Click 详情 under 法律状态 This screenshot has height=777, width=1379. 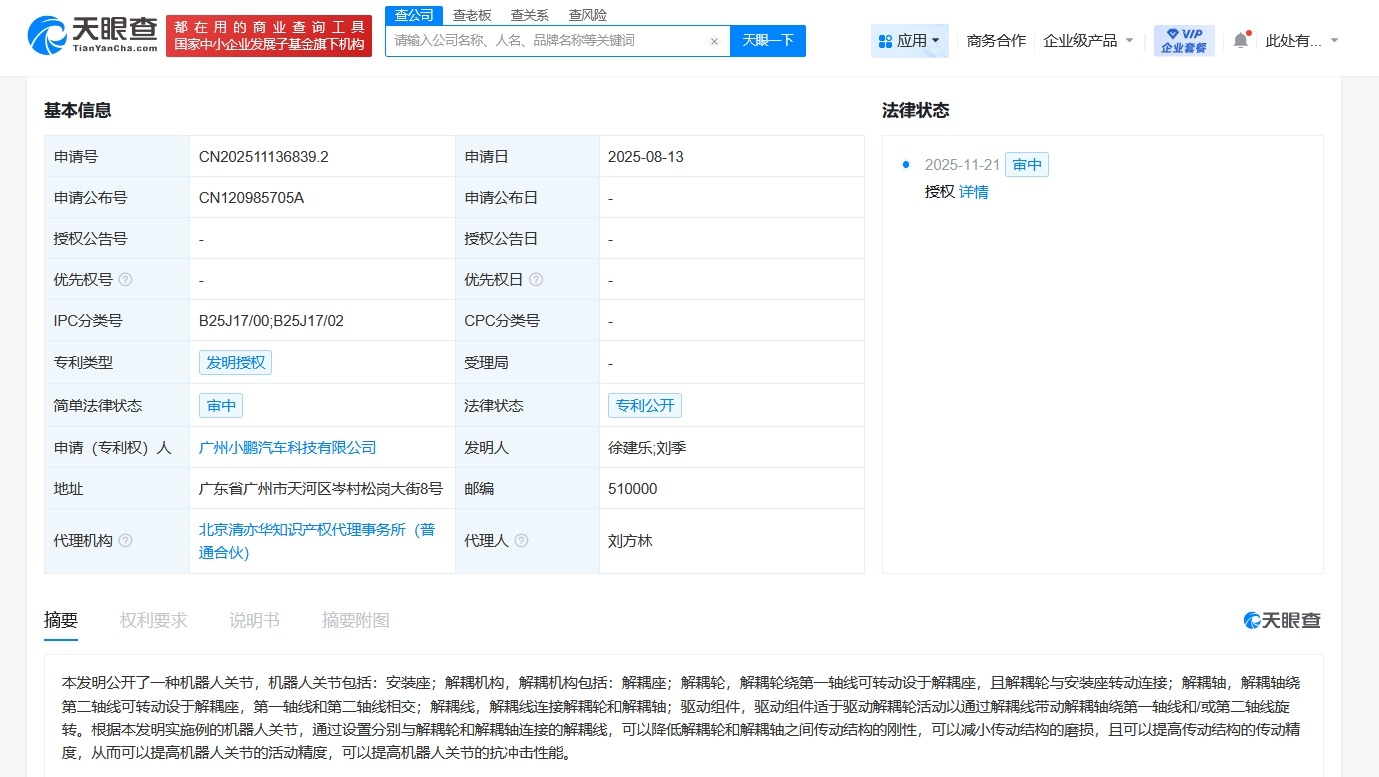click(x=974, y=191)
